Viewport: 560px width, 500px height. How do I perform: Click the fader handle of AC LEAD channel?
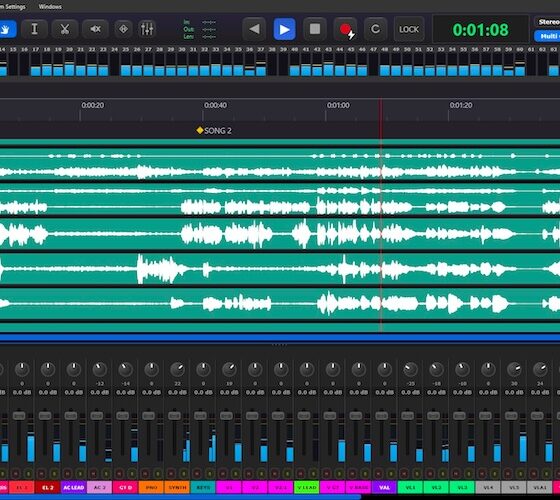pos(71,416)
